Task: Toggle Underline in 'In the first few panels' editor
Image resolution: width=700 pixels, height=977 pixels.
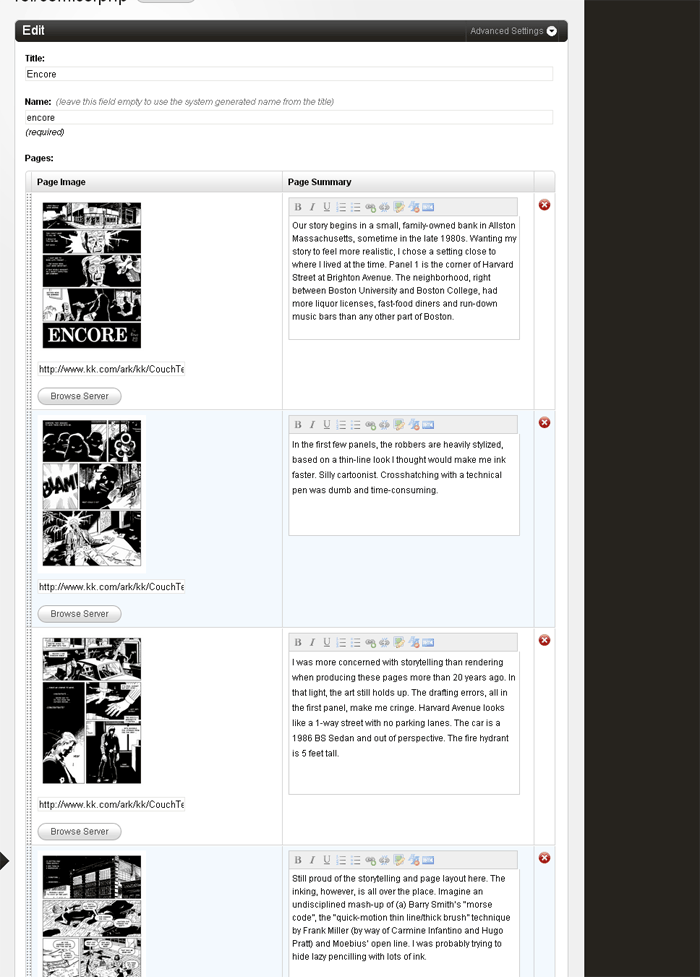Action: pyautogui.click(x=327, y=424)
